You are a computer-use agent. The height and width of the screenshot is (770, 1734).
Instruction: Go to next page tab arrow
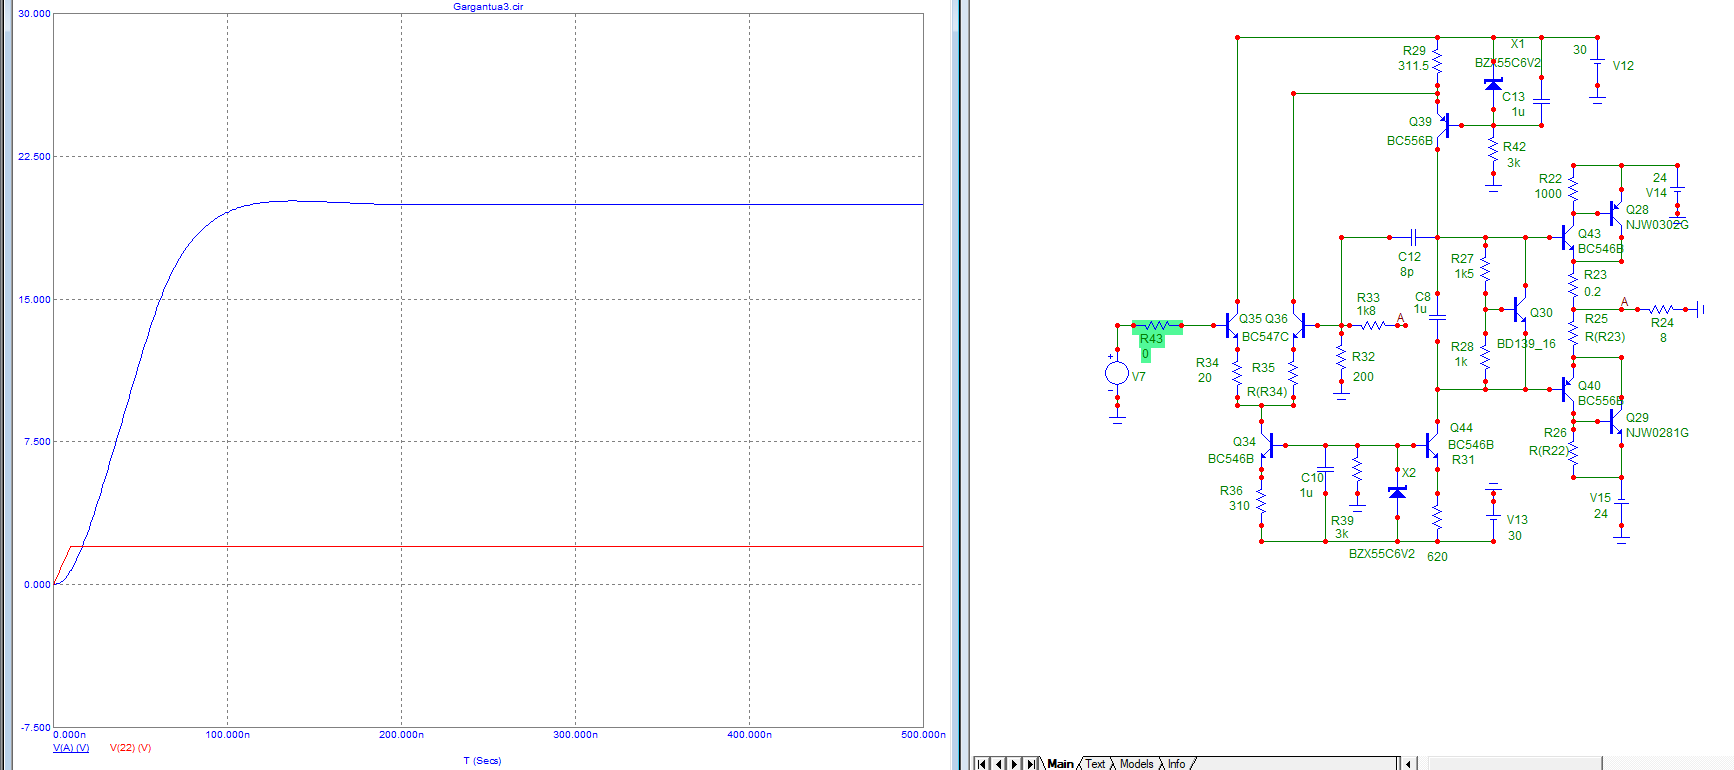click(1014, 764)
